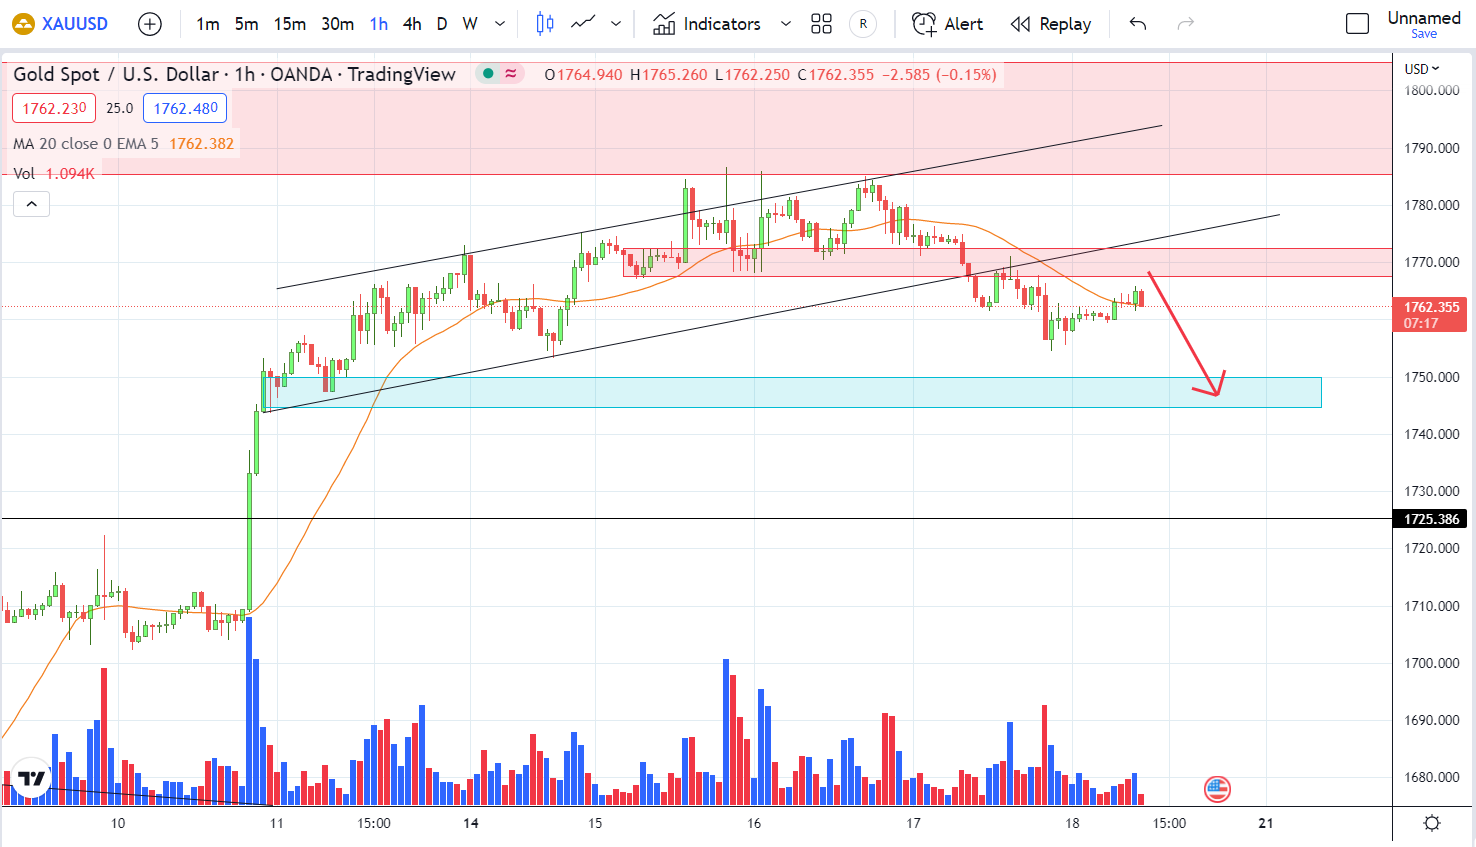This screenshot has height=847, width=1476.
Task: Open the Unnamed layout name
Action: (1424, 18)
